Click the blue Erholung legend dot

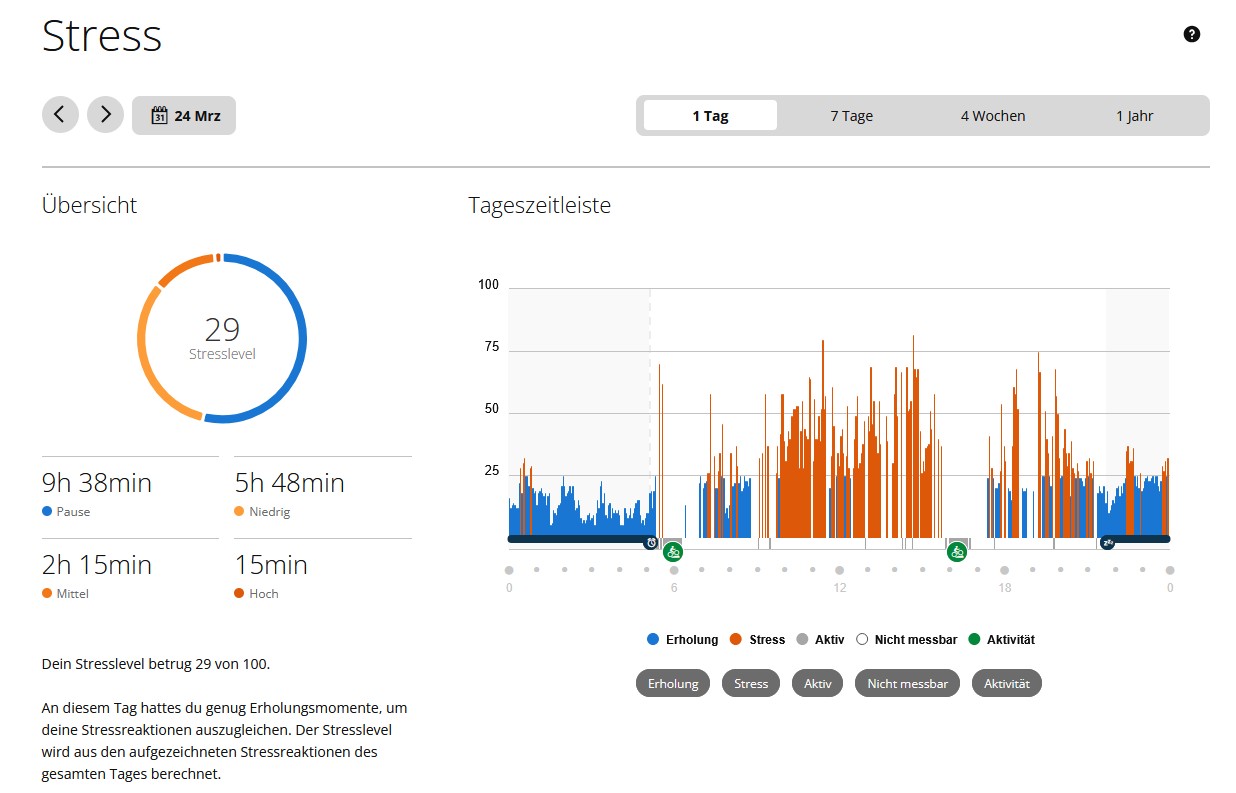pyautogui.click(x=653, y=639)
